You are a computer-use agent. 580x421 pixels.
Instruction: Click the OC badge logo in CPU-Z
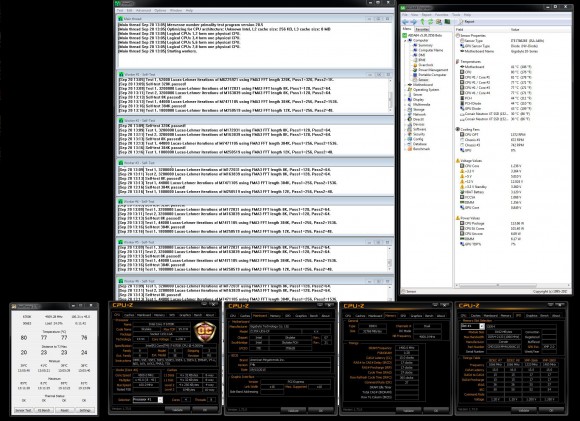pyautogui.click(x=205, y=331)
